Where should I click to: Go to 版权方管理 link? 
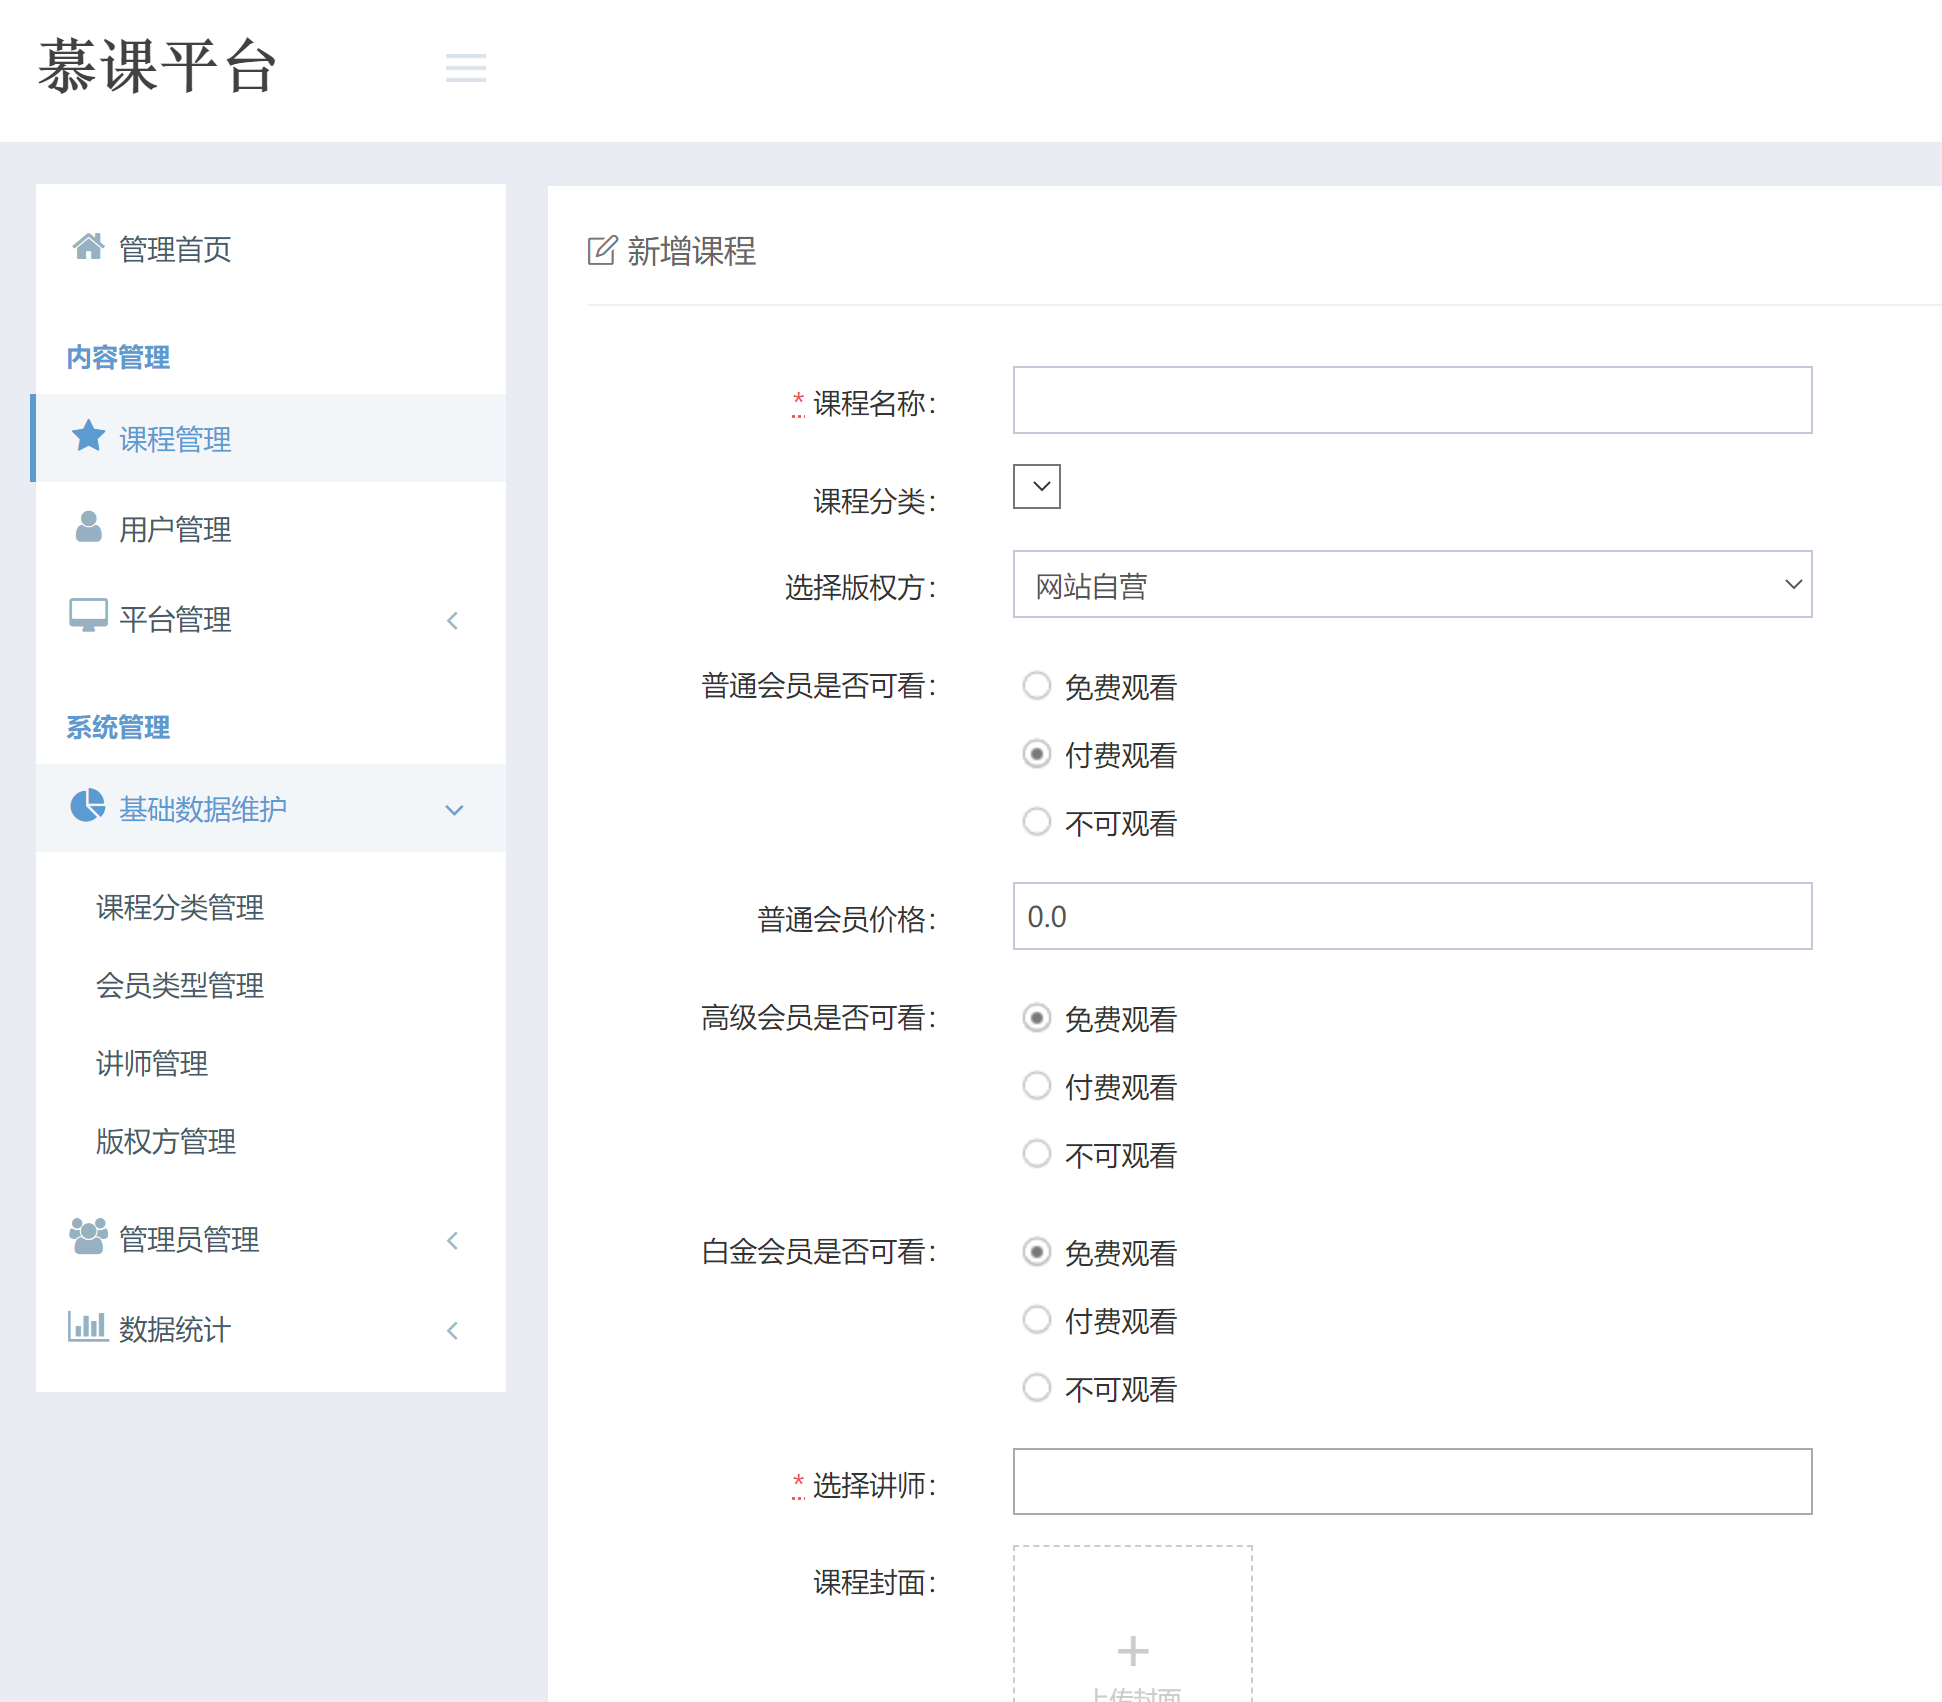click(166, 1141)
